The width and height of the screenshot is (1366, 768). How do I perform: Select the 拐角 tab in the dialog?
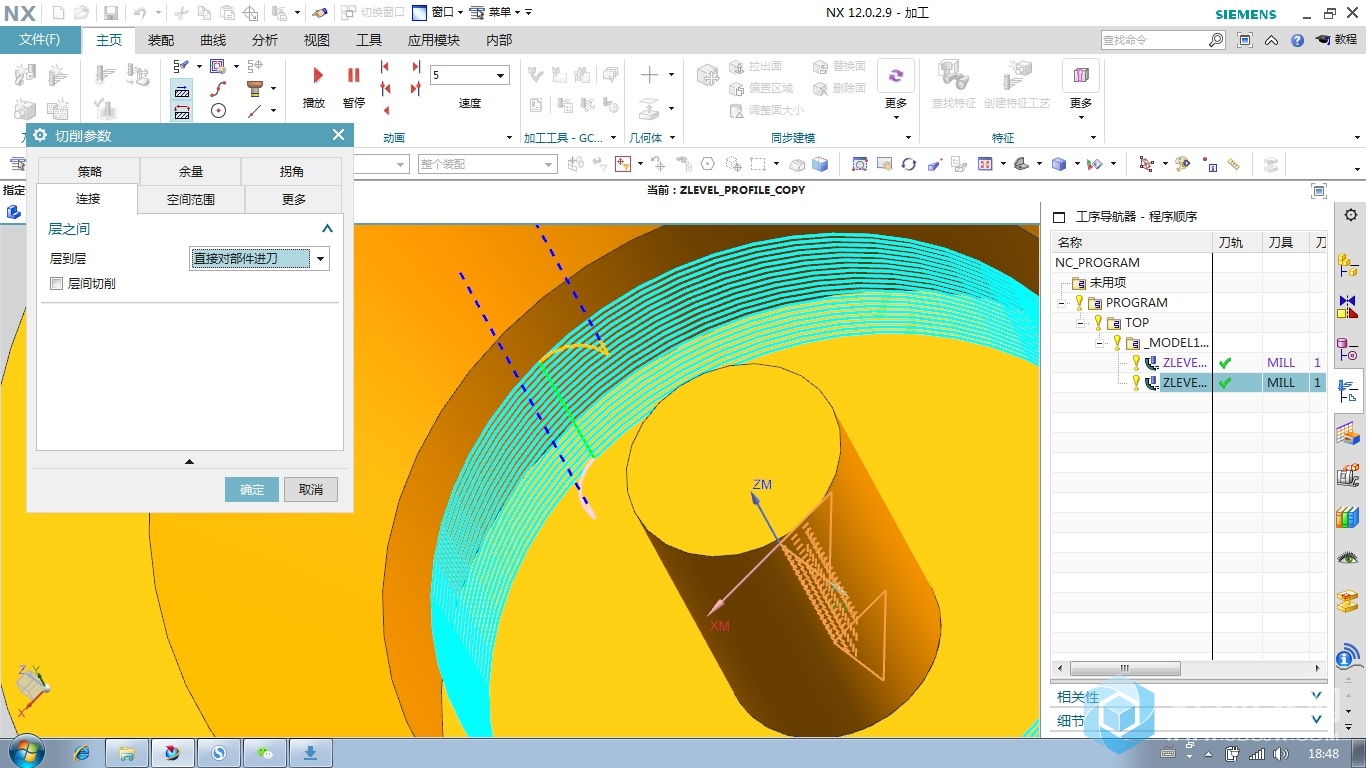[292, 172]
